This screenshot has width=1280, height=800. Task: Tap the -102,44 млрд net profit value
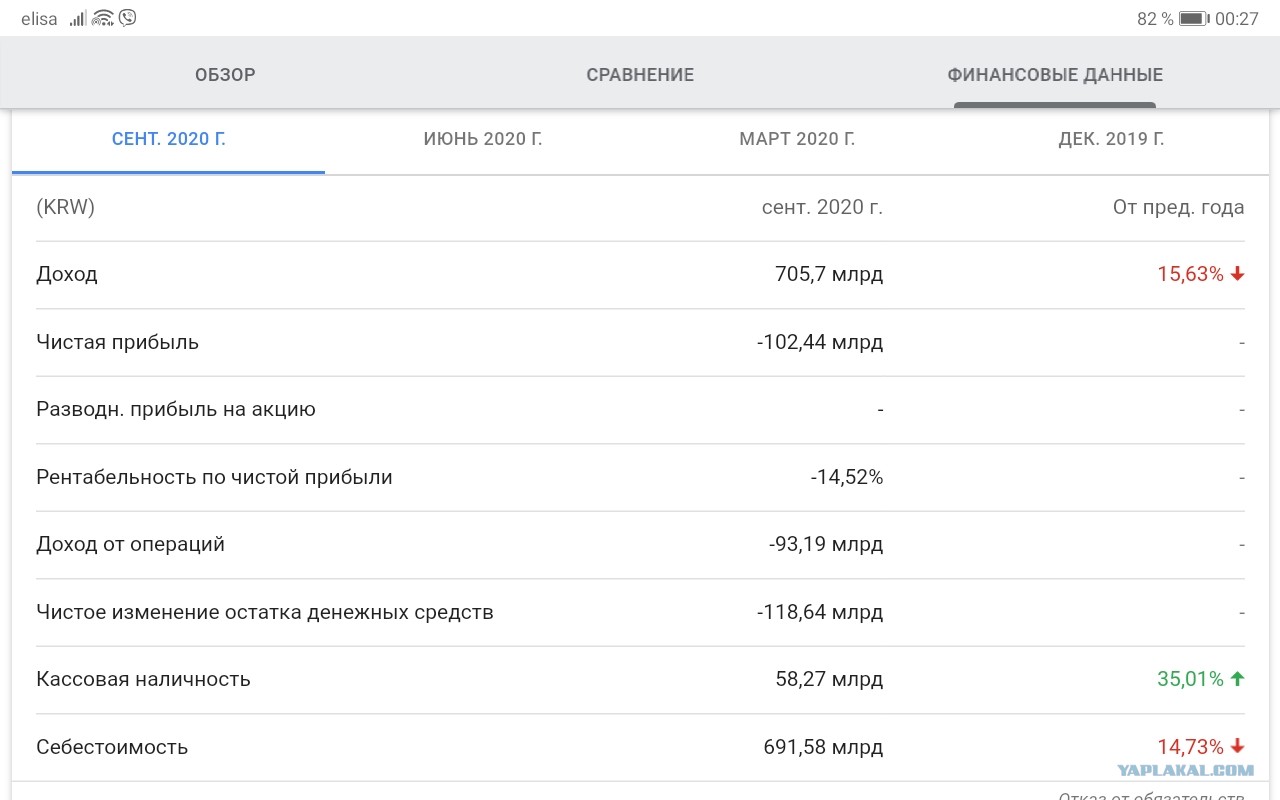820,342
